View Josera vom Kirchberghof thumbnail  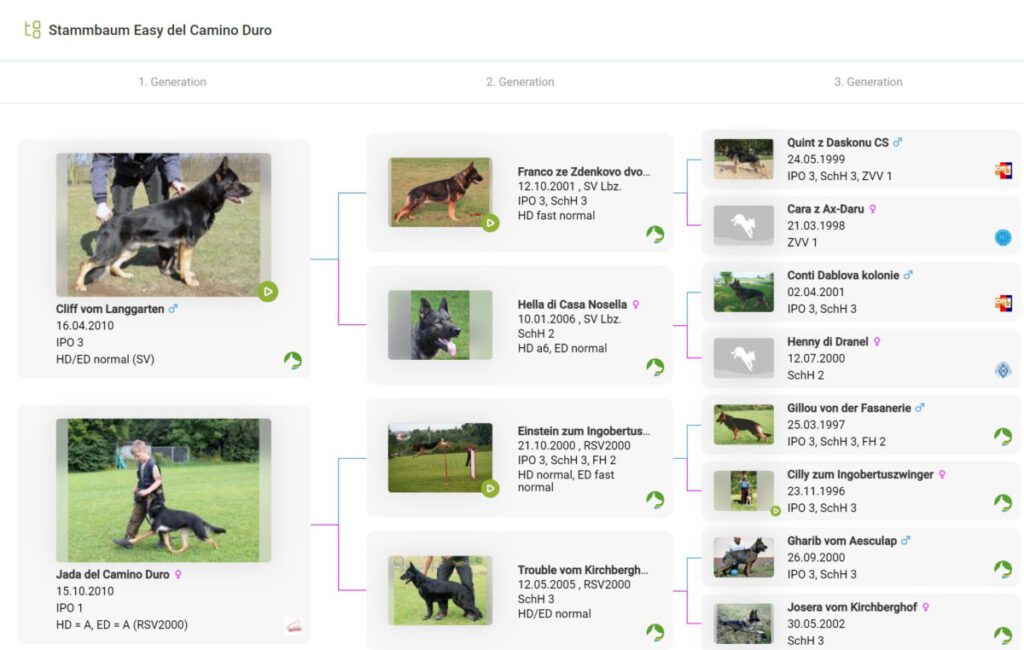[x=743, y=624]
